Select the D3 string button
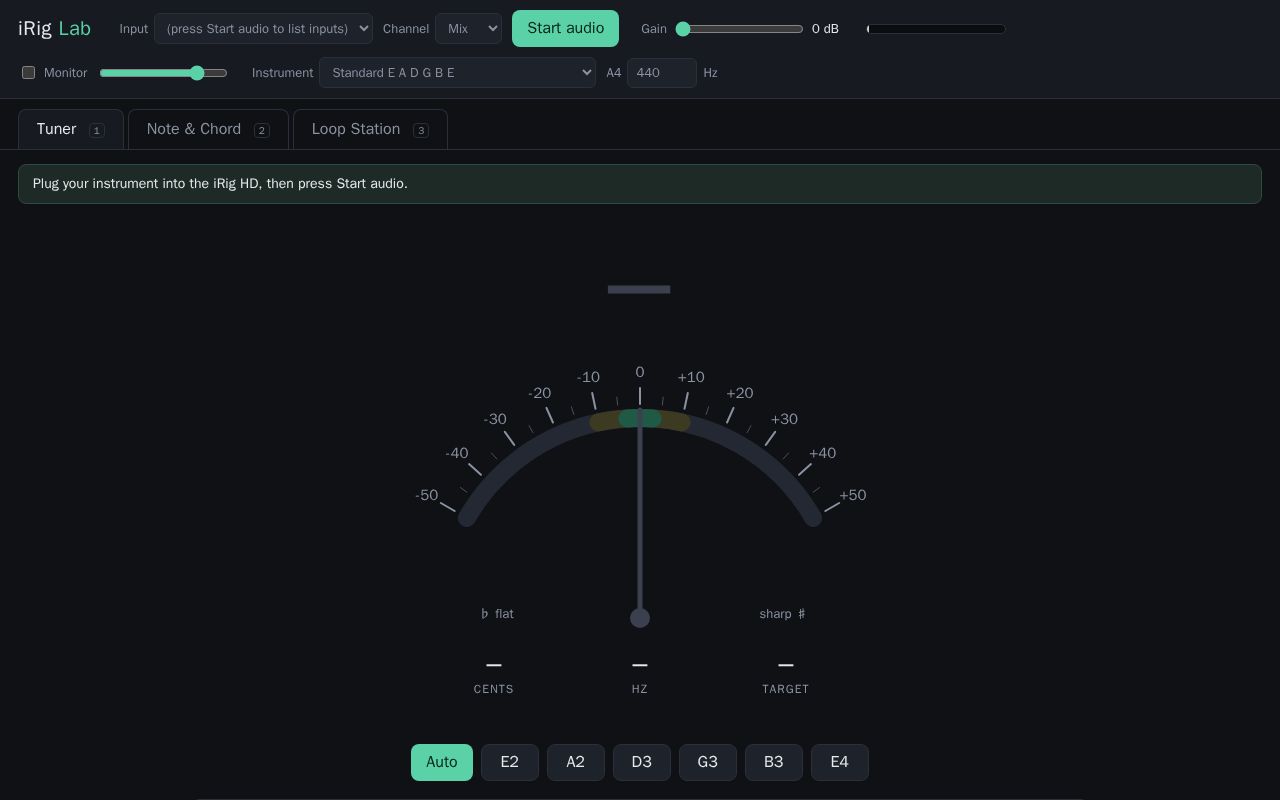Screen dimensions: 1280x800 point(642,762)
